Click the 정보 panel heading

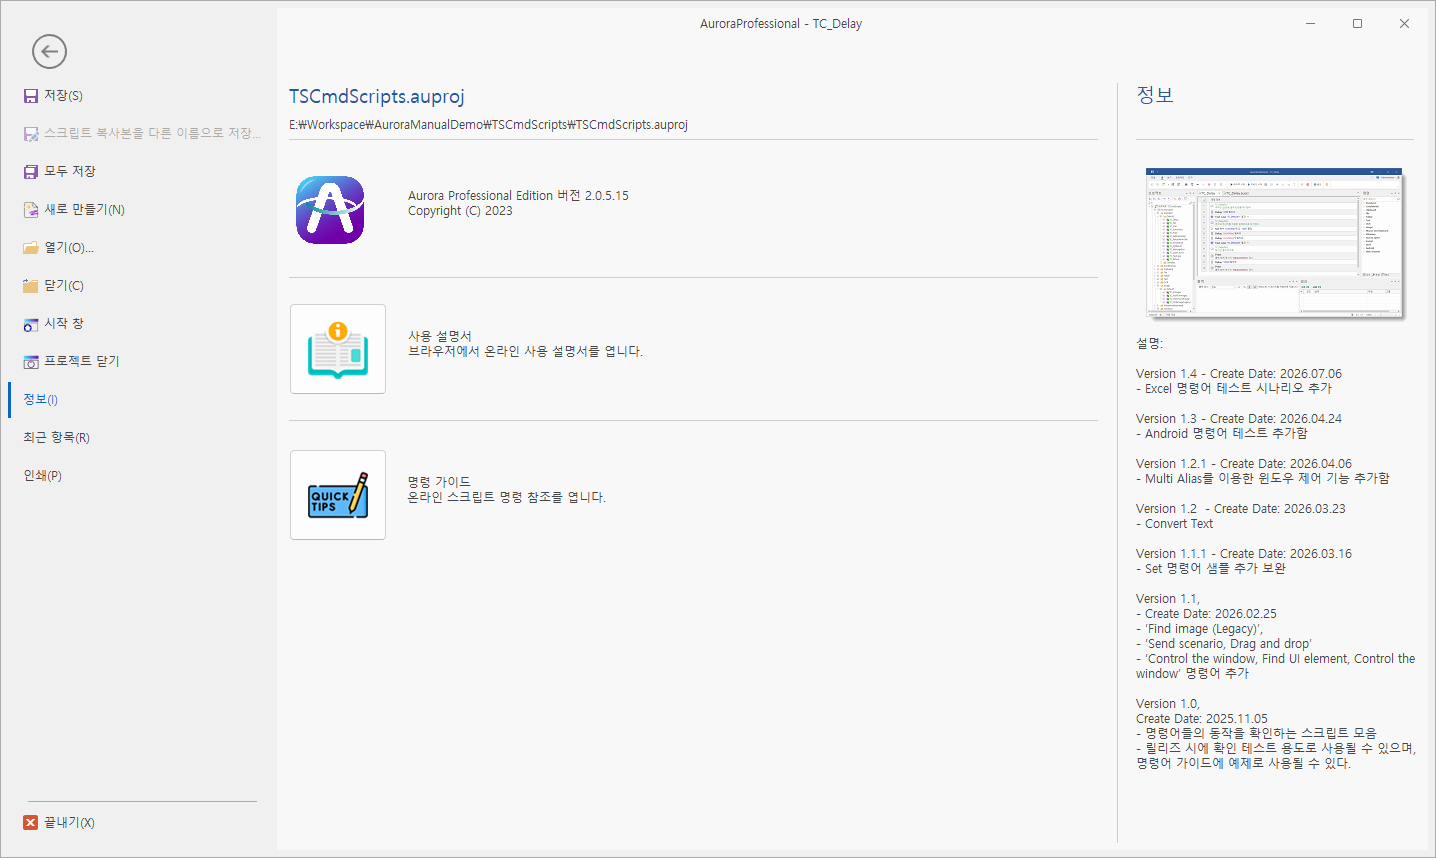pos(1155,95)
